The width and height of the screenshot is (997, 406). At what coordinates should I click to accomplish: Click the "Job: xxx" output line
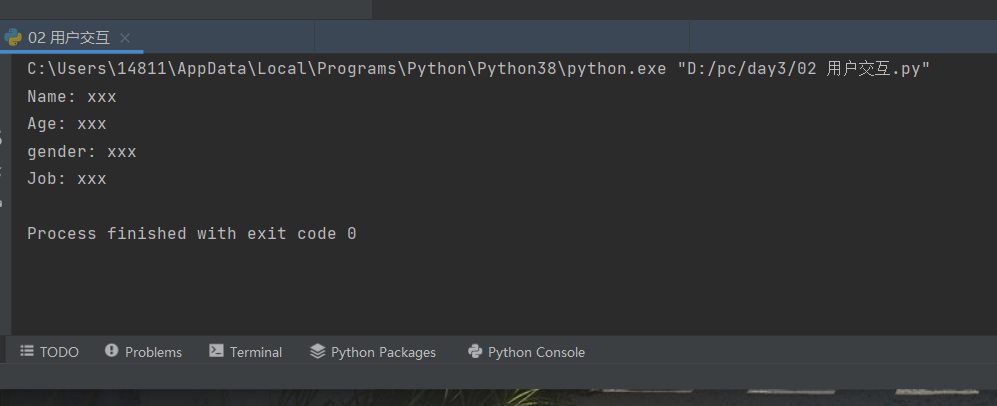tap(67, 179)
